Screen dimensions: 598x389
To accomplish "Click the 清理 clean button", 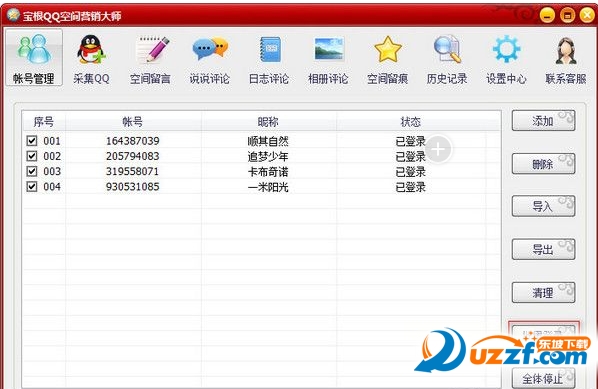I will tap(543, 293).
